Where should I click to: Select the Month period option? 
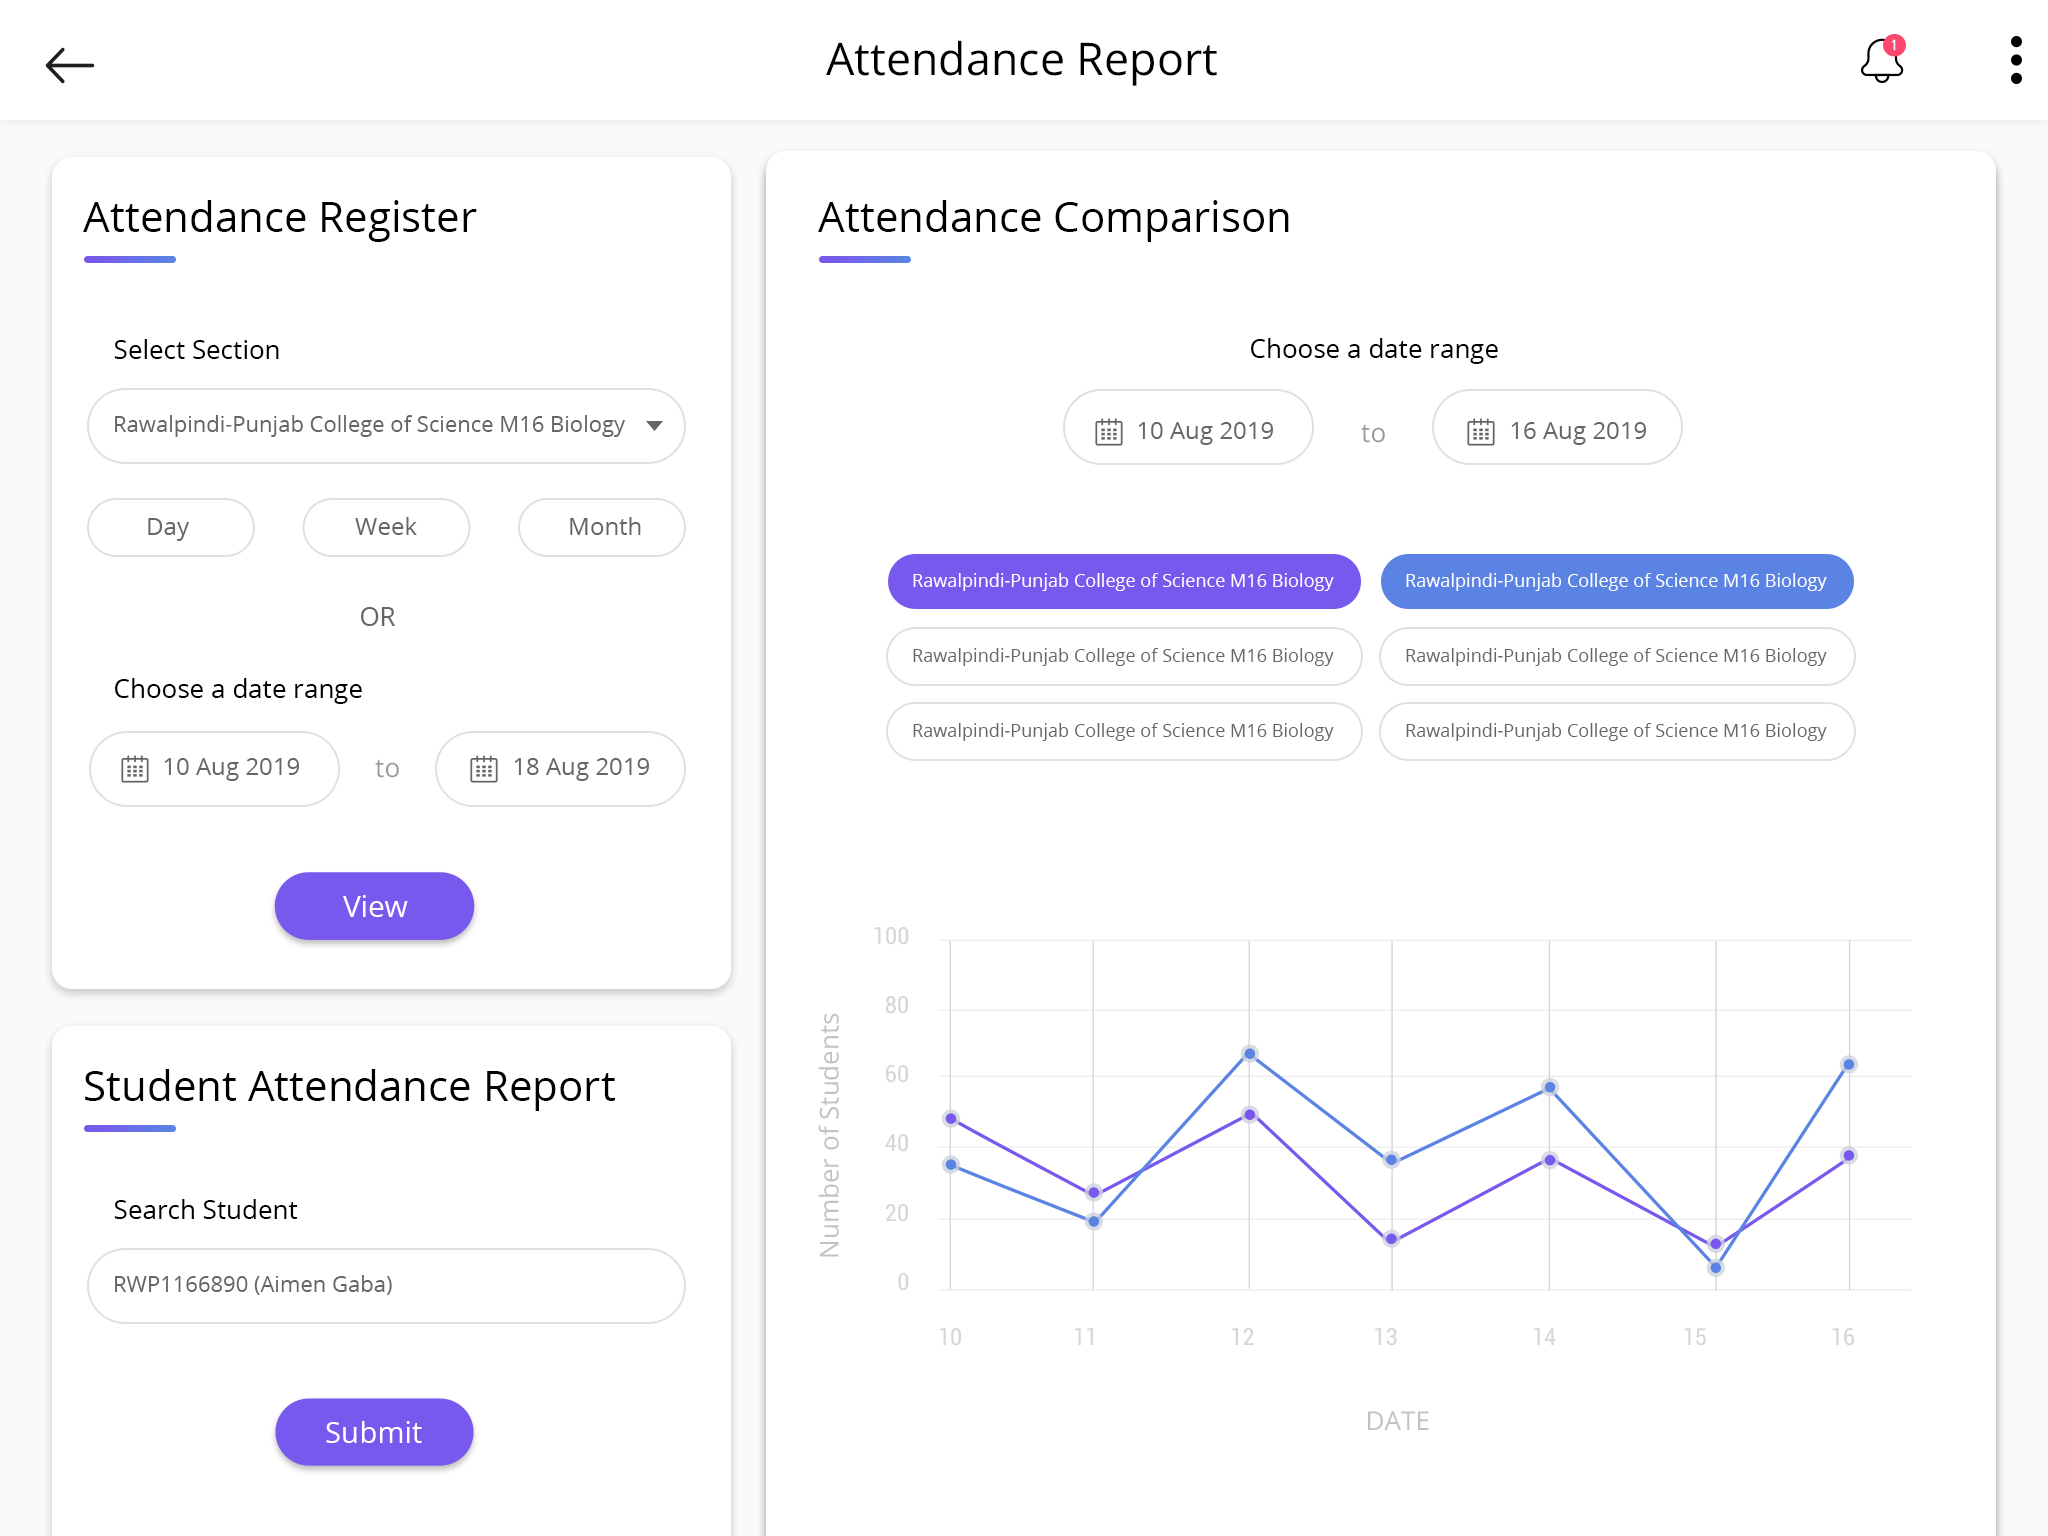(602, 527)
